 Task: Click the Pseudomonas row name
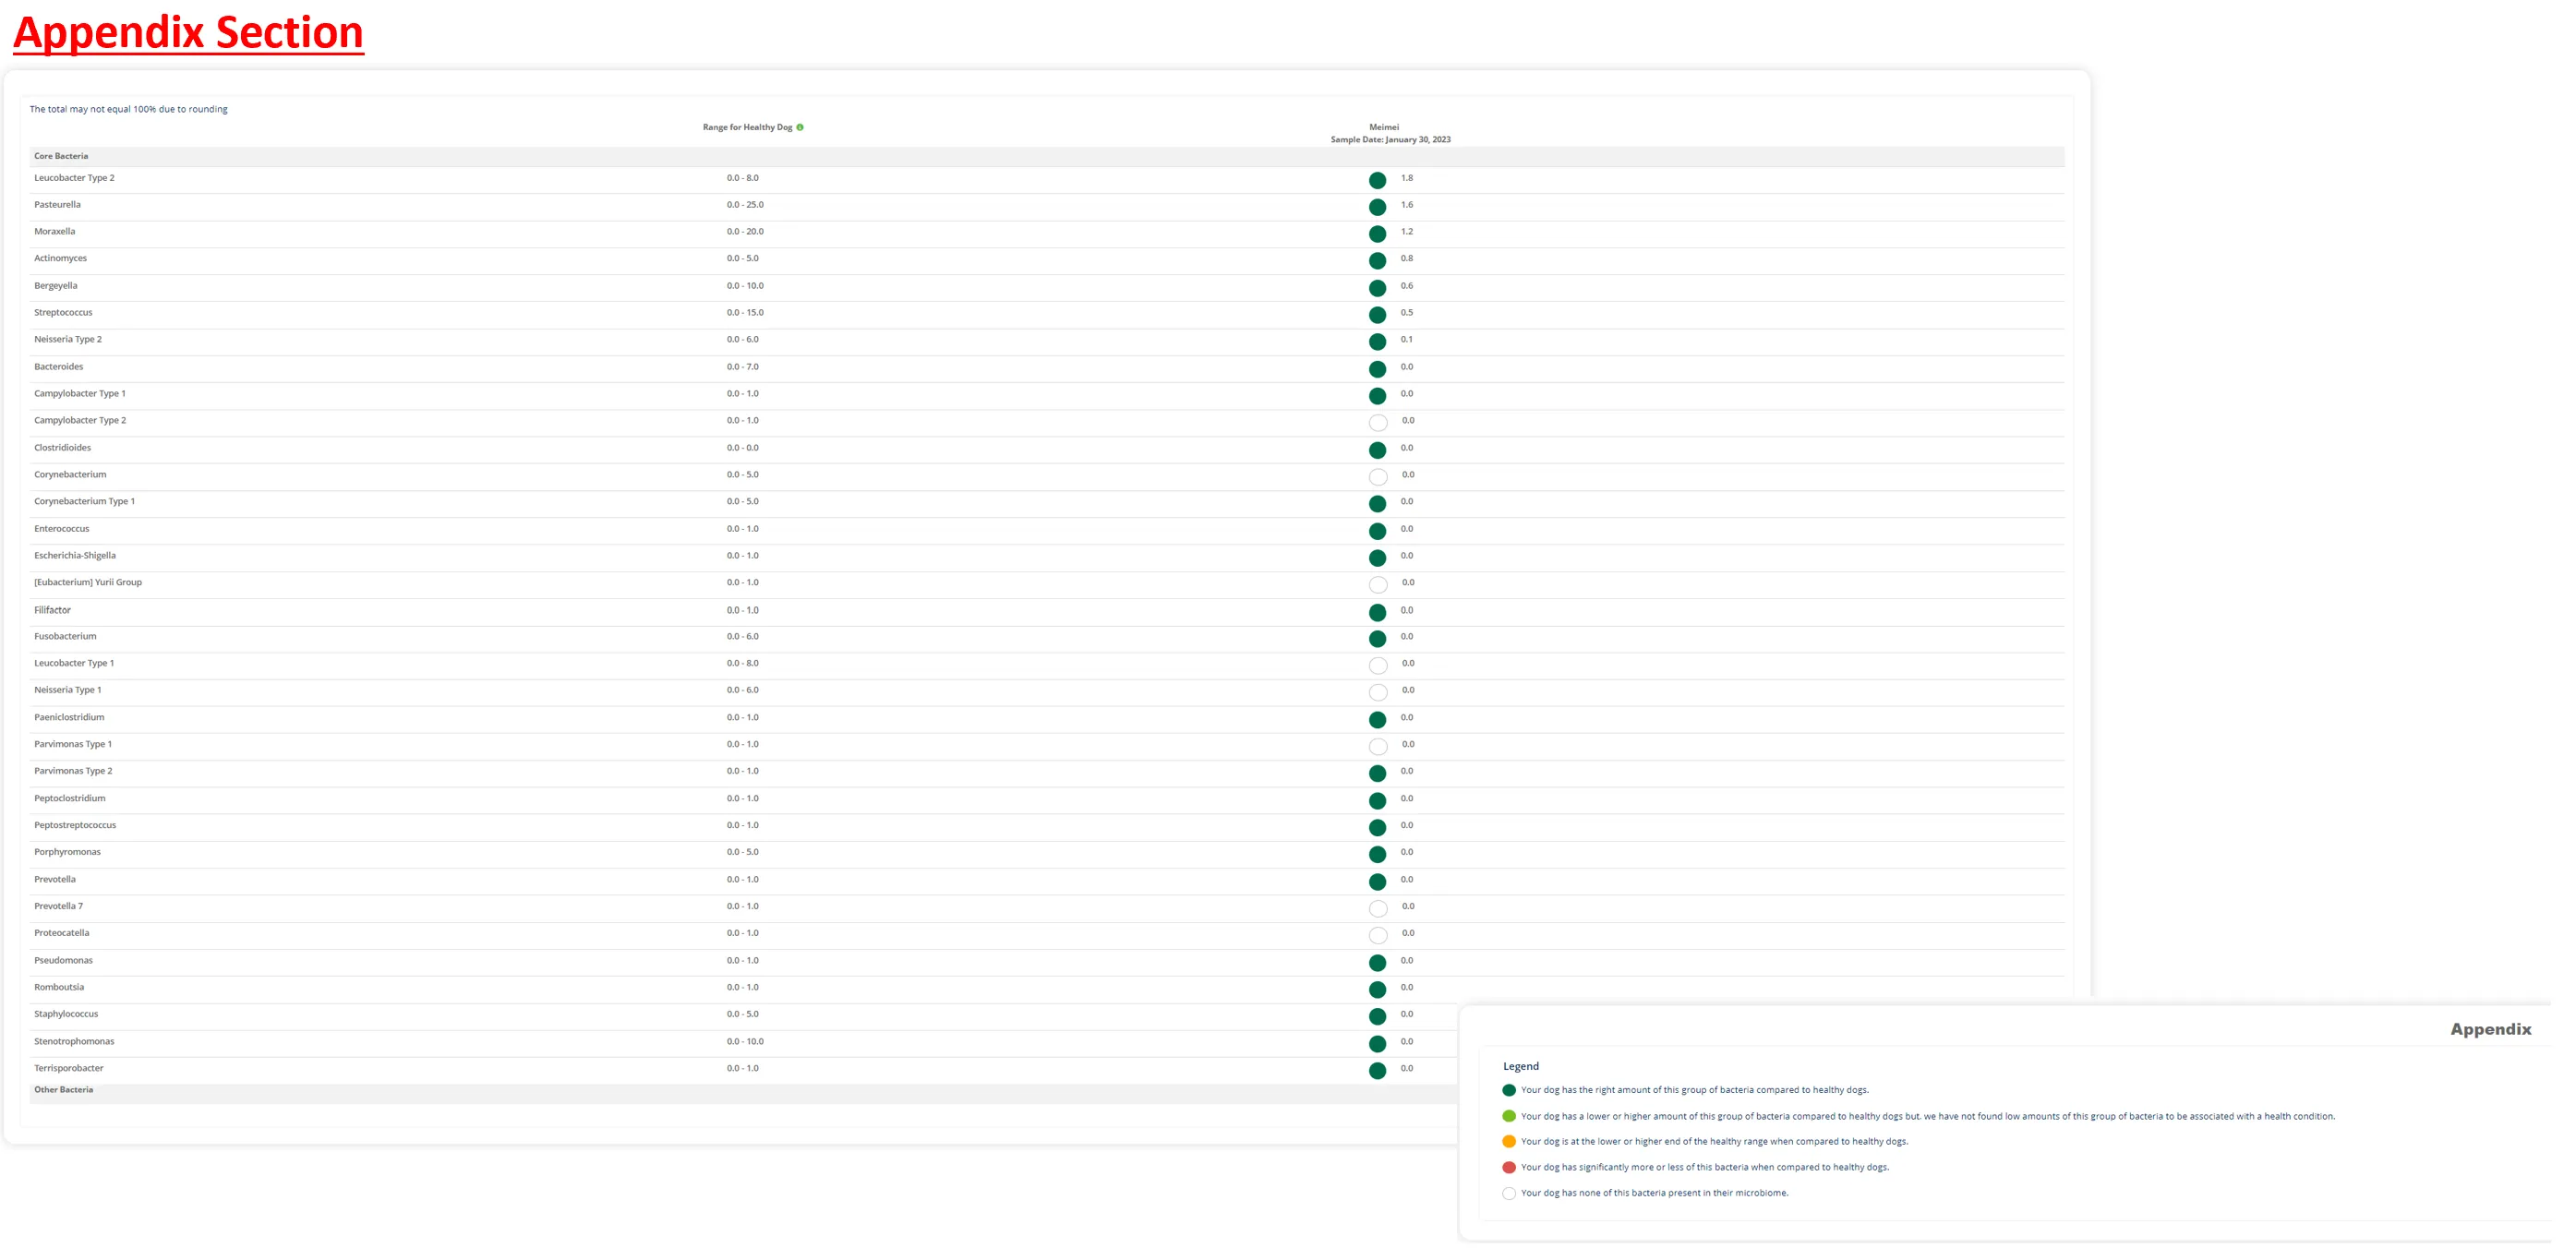(x=63, y=961)
